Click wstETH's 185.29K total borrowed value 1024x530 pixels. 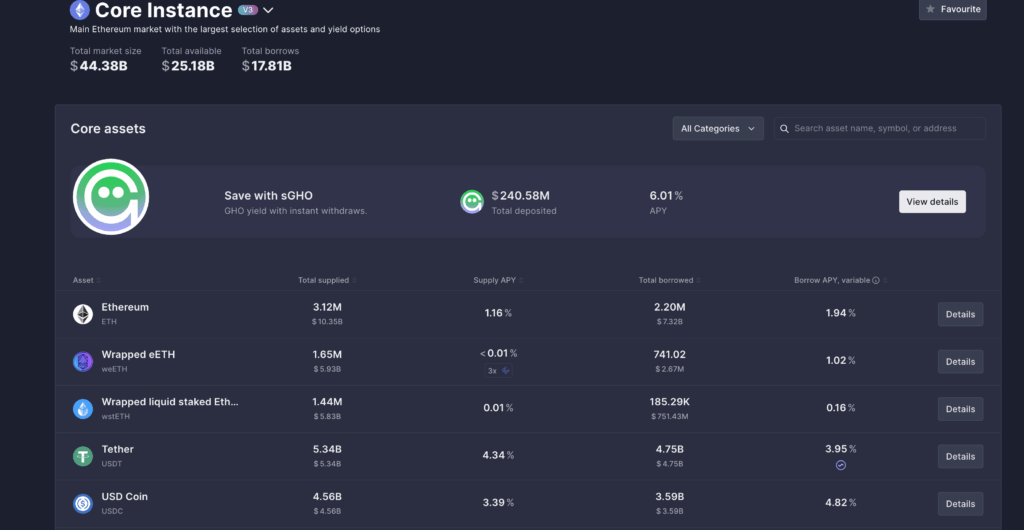[x=669, y=401]
